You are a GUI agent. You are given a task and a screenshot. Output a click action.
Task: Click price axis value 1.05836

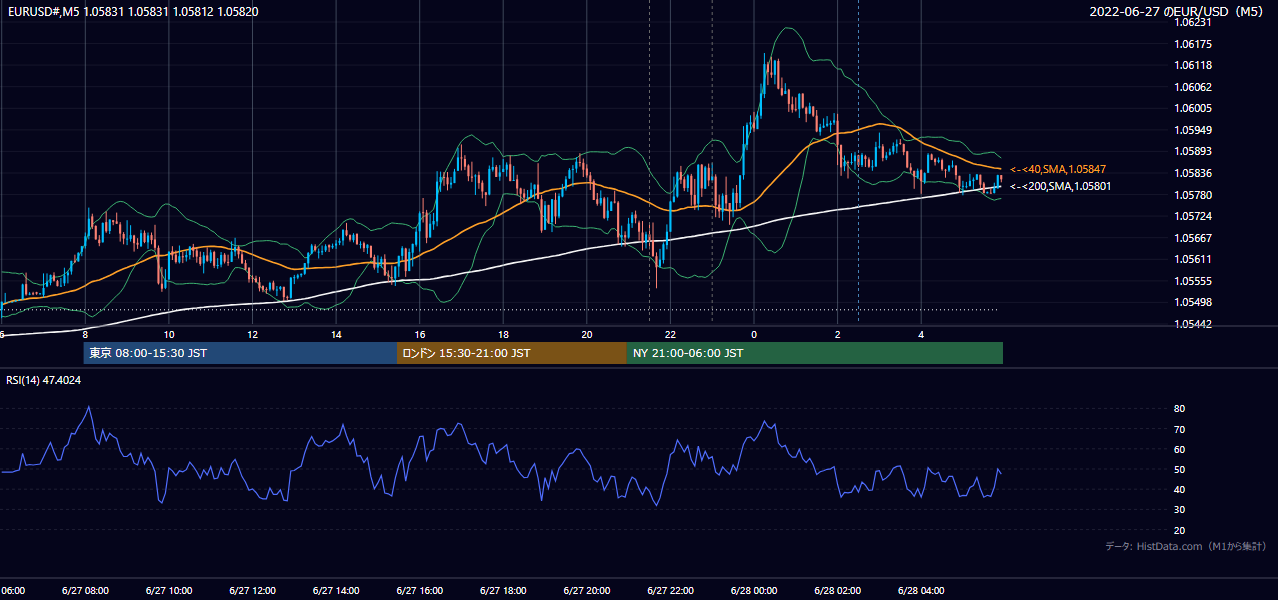[x=1194, y=173]
